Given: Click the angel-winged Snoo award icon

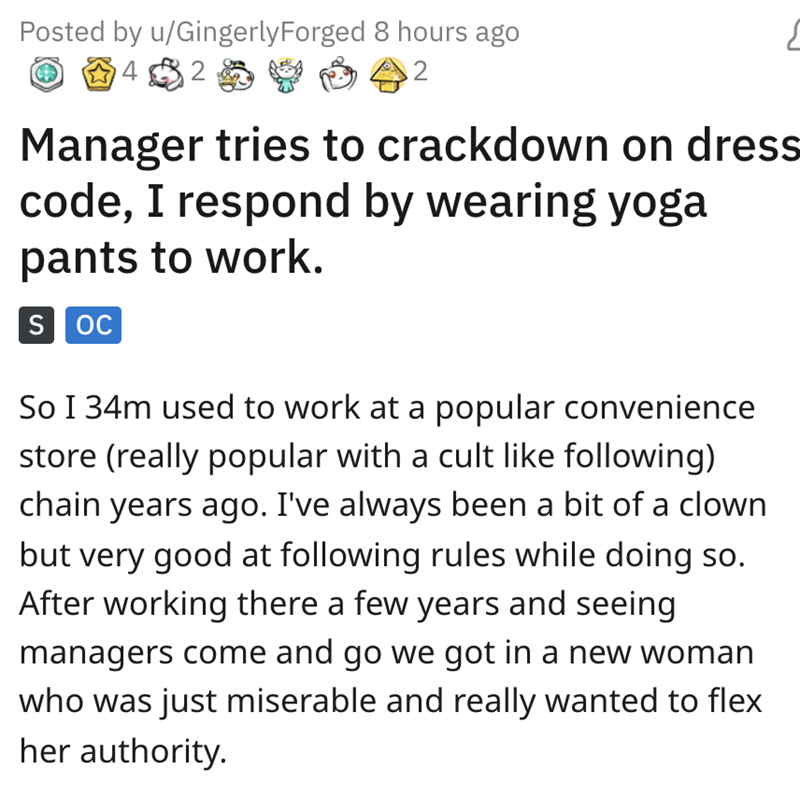Looking at the screenshot, I should pos(285,73).
